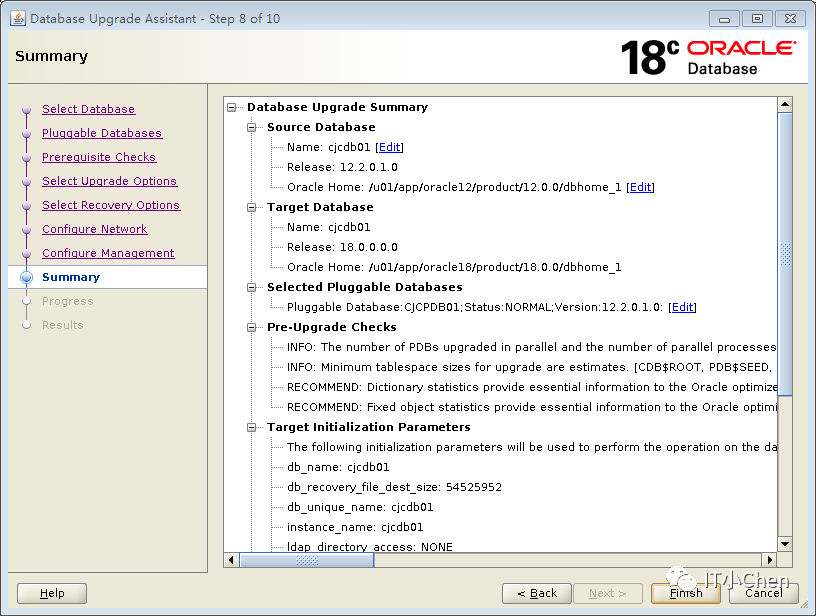Select the 'db_recovery_file_dest_size: 54525952' row

click(x=394, y=487)
